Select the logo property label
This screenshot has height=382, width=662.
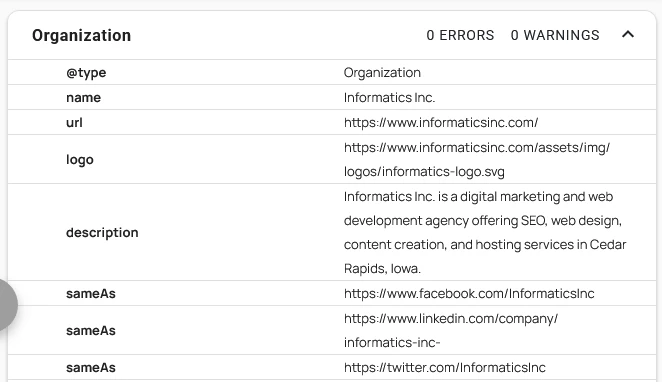(80, 160)
